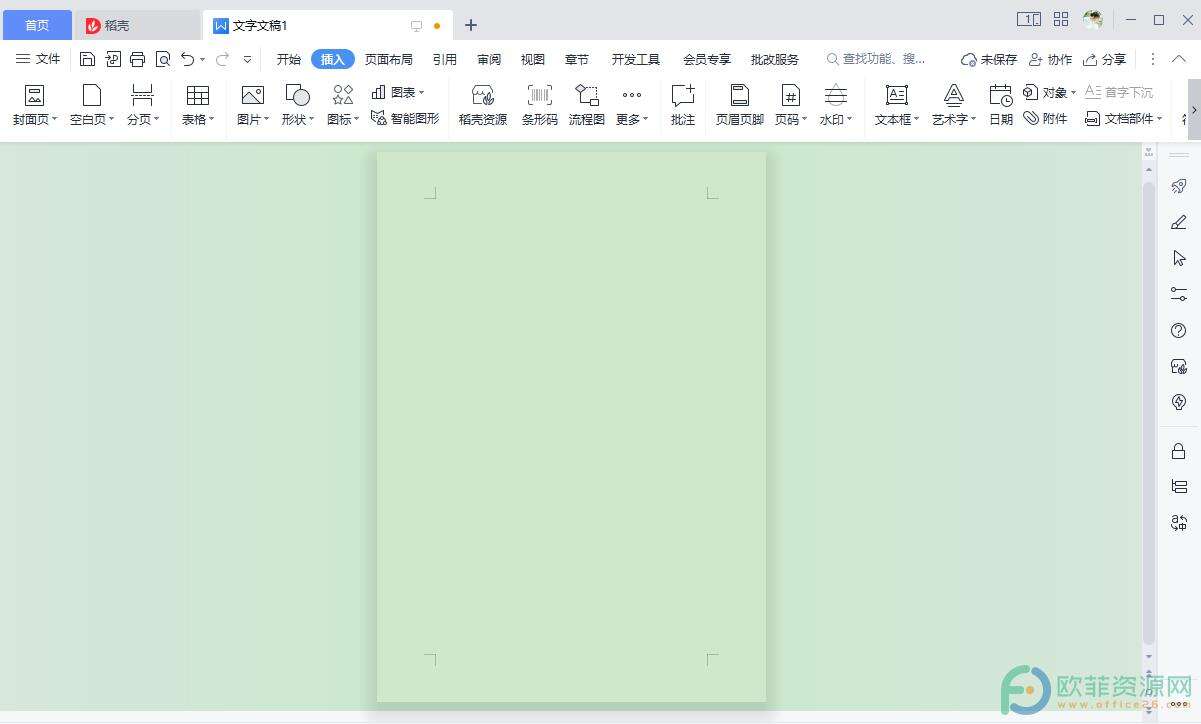The image size is (1201, 724).
Task: Click the 批注 comment icon
Action: coord(683,104)
